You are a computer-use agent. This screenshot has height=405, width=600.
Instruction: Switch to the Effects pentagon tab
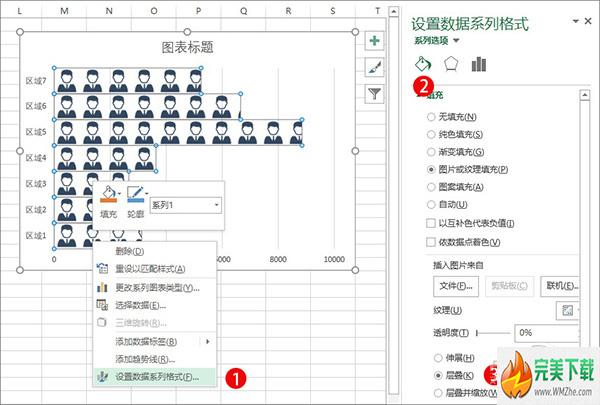coord(450,64)
